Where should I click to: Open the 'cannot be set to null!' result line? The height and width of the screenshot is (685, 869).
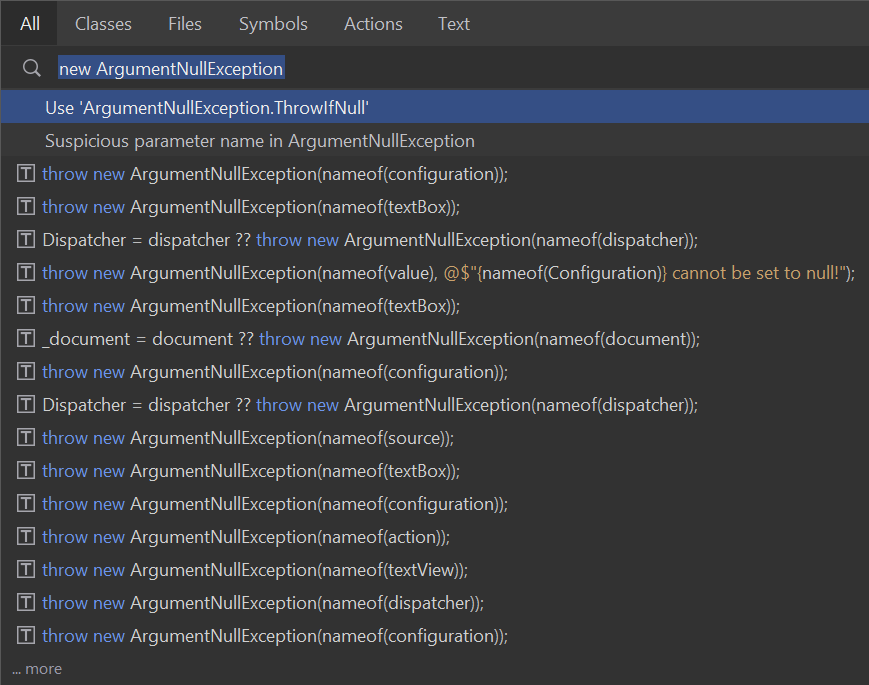(x=448, y=273)
